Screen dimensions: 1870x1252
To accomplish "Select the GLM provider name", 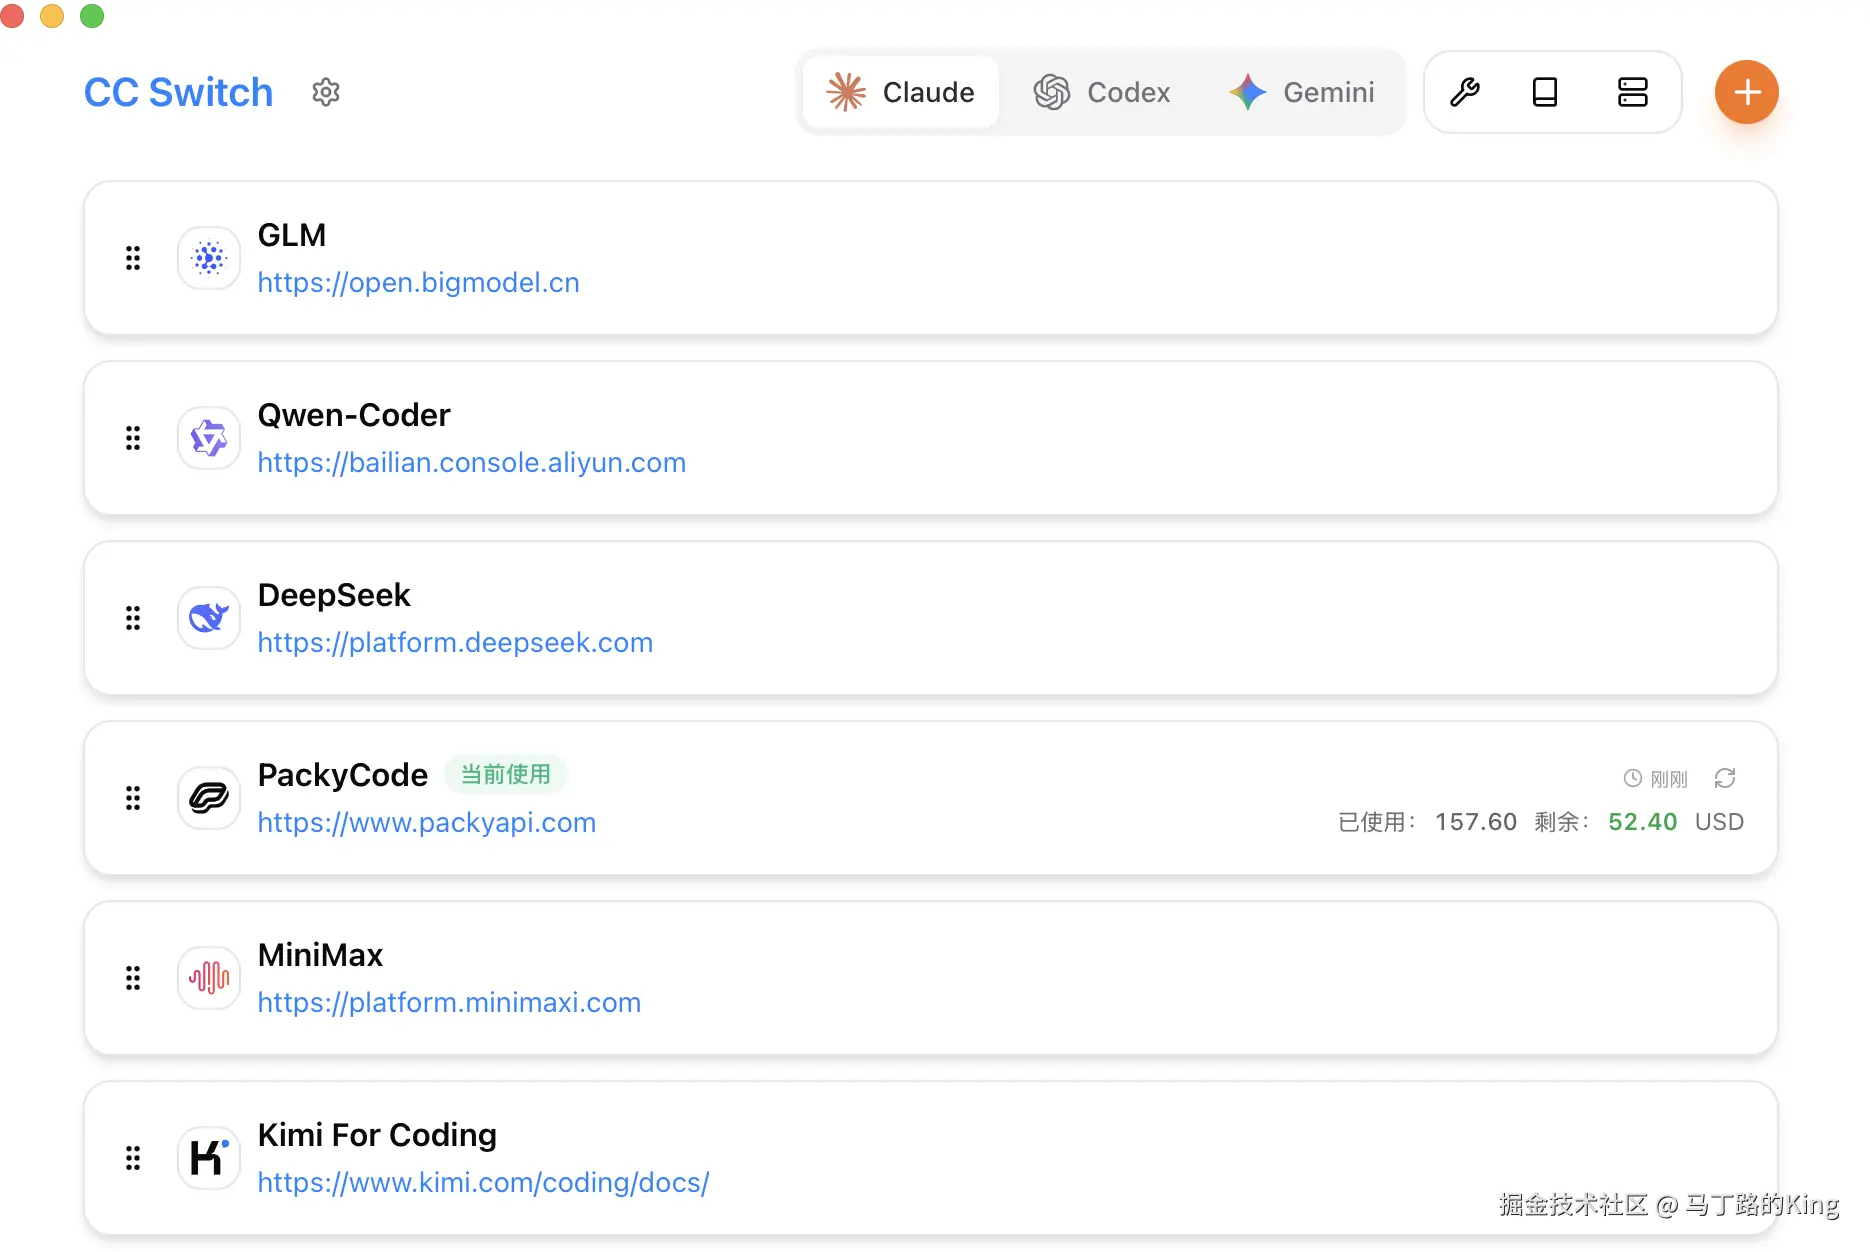I will pyautogui.click(x=292, y=235).
